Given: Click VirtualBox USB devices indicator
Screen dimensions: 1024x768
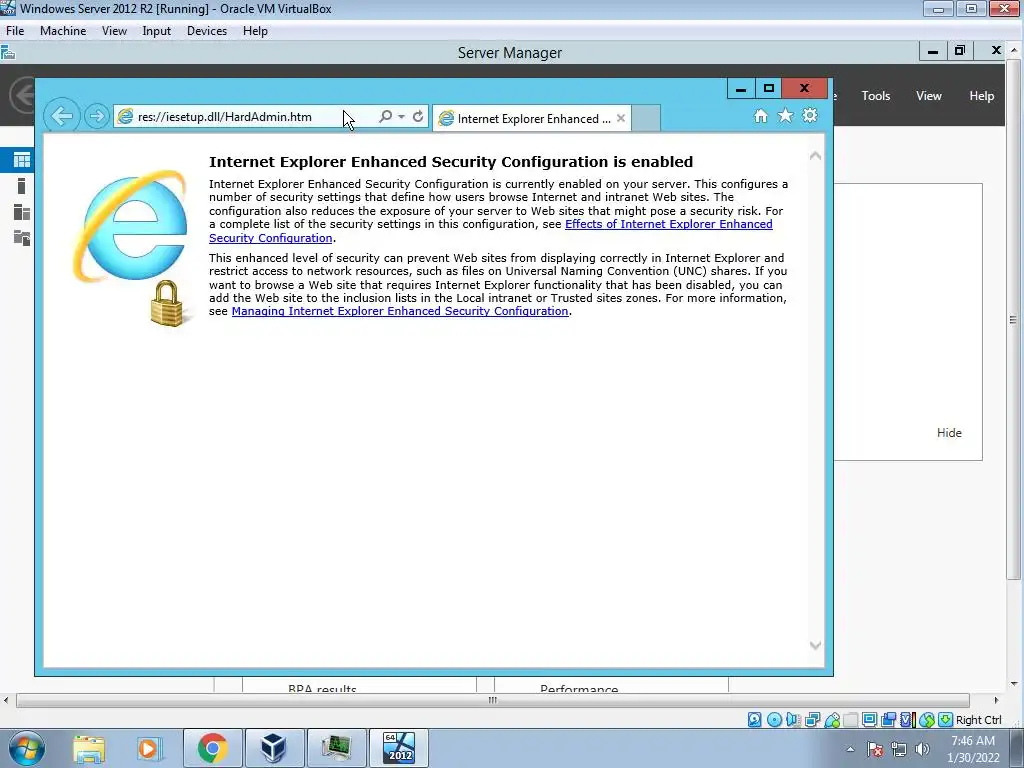Looking at the screenshot, I should point(831,720).
